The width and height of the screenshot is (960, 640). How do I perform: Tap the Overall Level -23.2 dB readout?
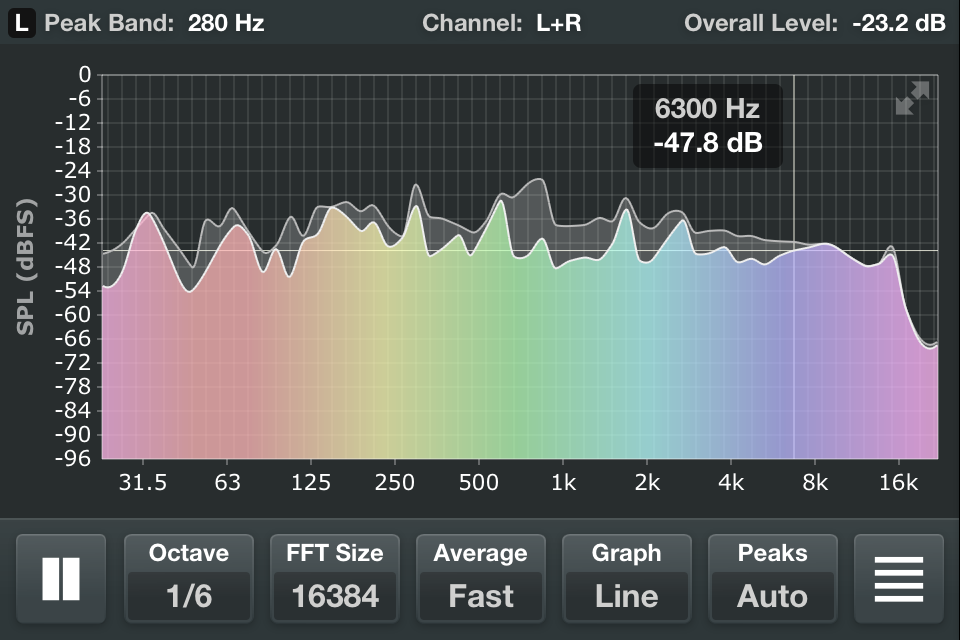tap(814, 23)
